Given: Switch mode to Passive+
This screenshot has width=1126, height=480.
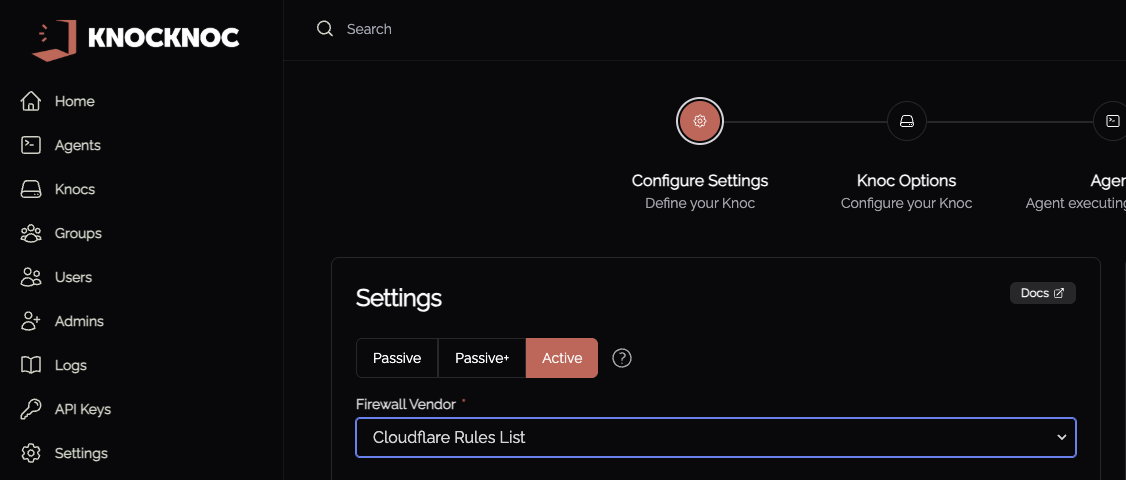Looking at the screenshot, I should click(482, 358).
